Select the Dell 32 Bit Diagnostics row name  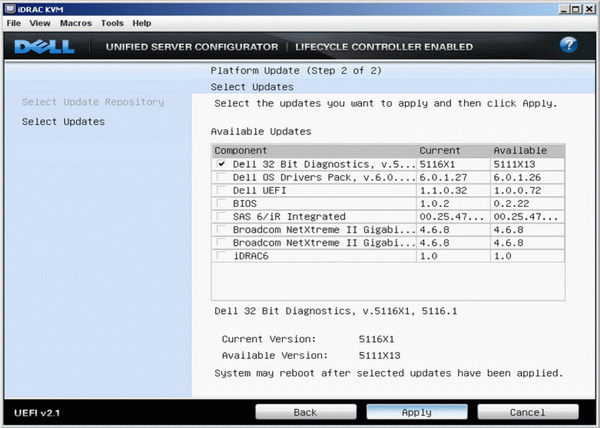(x=324, y=164)
